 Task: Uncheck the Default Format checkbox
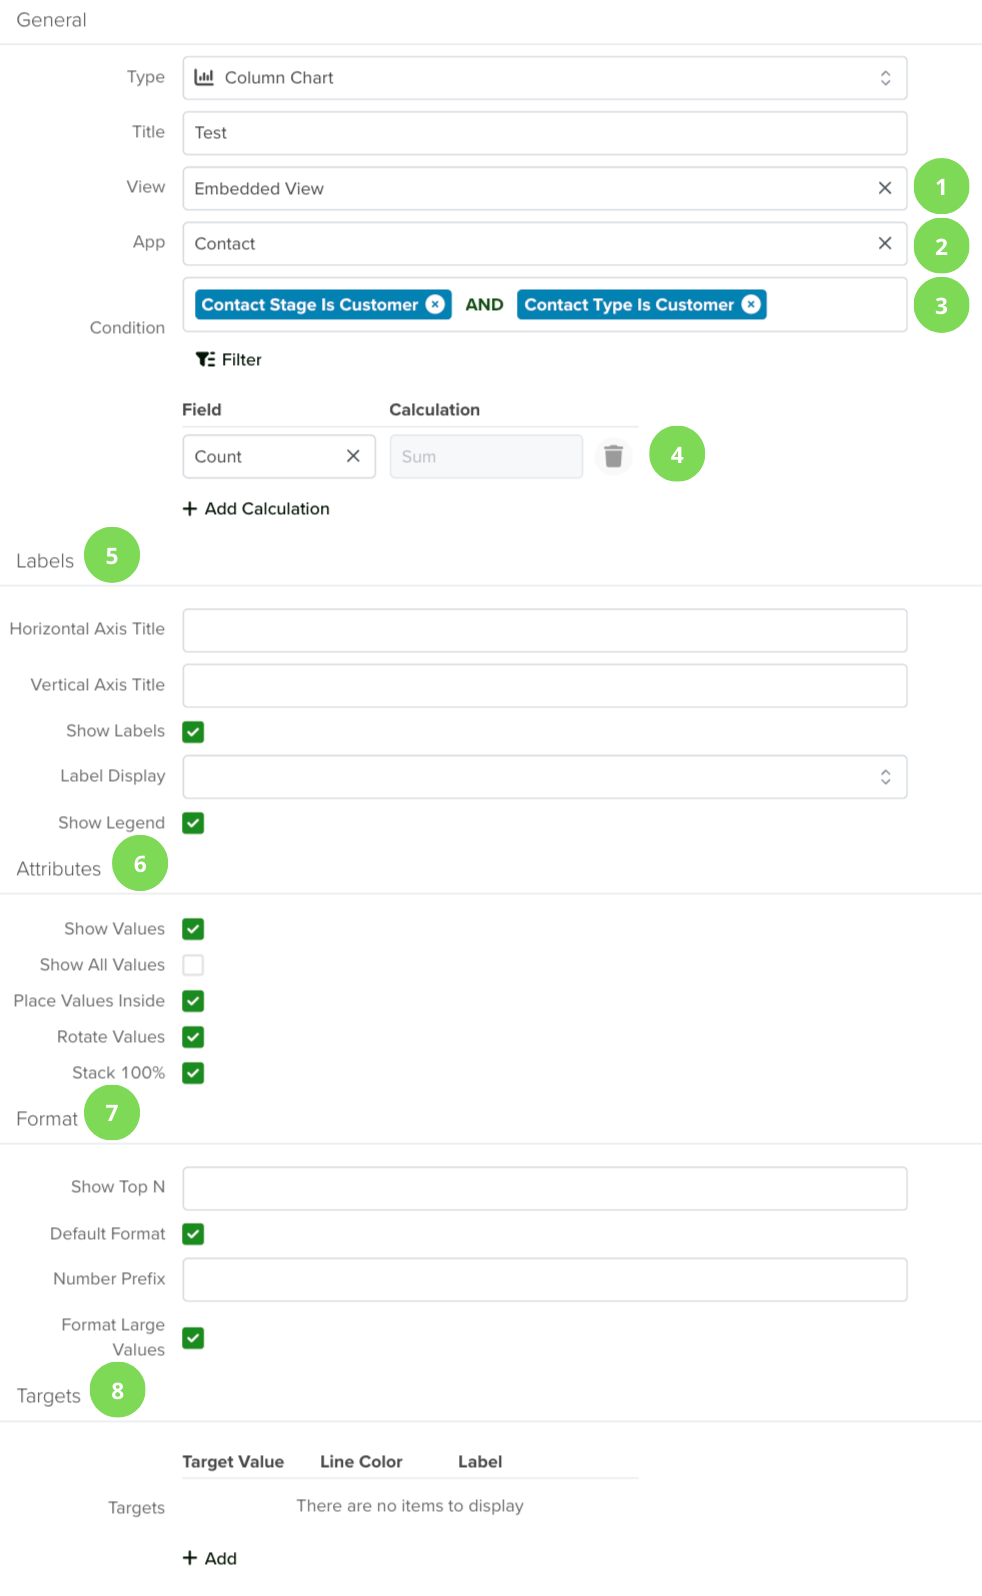(x=193, y=1234)
